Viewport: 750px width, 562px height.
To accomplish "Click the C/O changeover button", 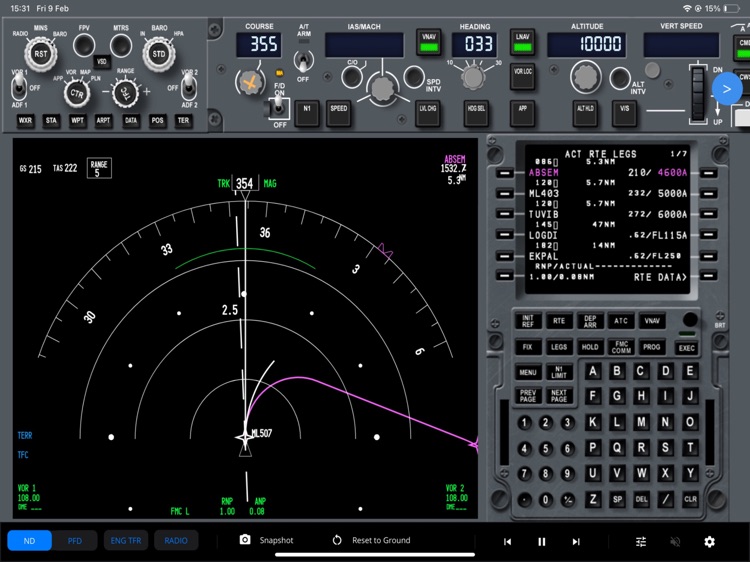I will (x=352, y=77).
